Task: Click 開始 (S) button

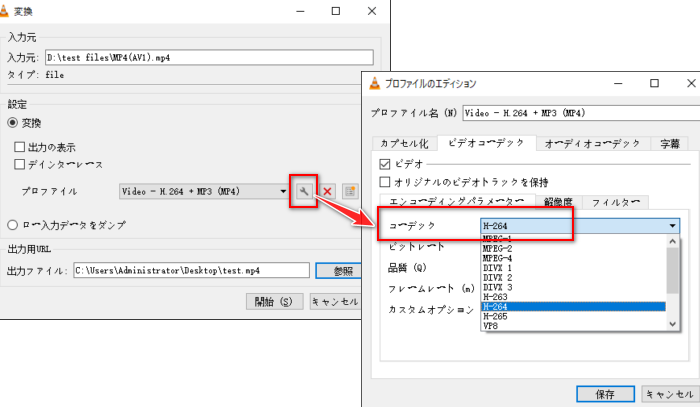Action: (x=274, y=302)
